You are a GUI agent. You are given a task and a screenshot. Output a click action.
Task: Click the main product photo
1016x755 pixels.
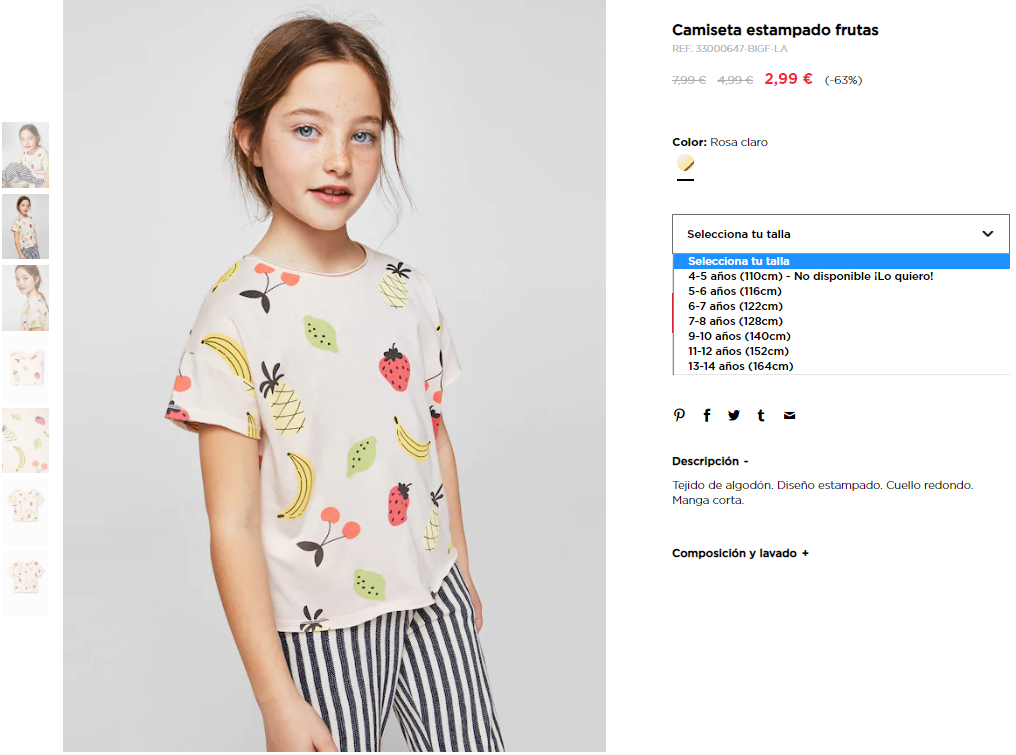tap(334, 376)
